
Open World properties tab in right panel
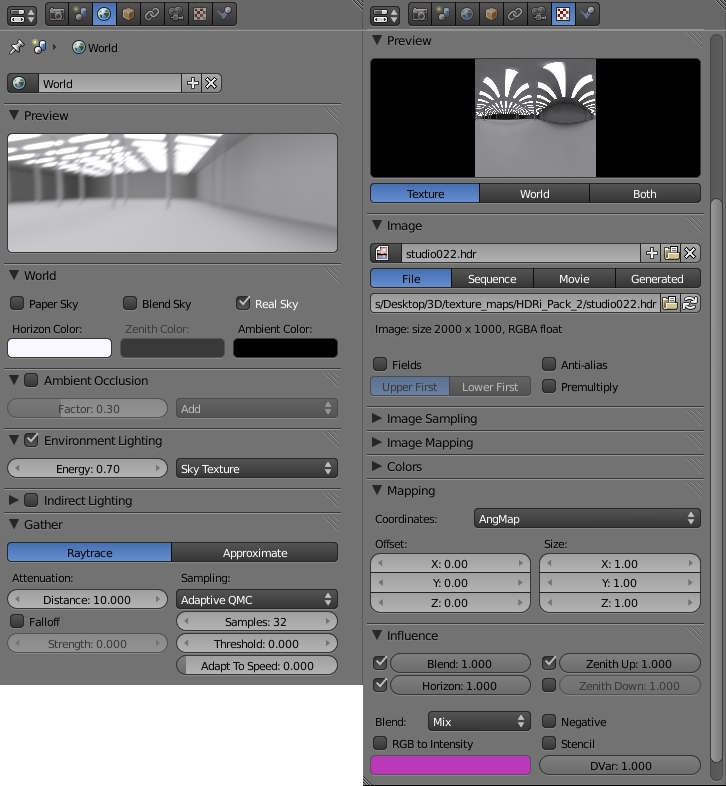(467, 14)
